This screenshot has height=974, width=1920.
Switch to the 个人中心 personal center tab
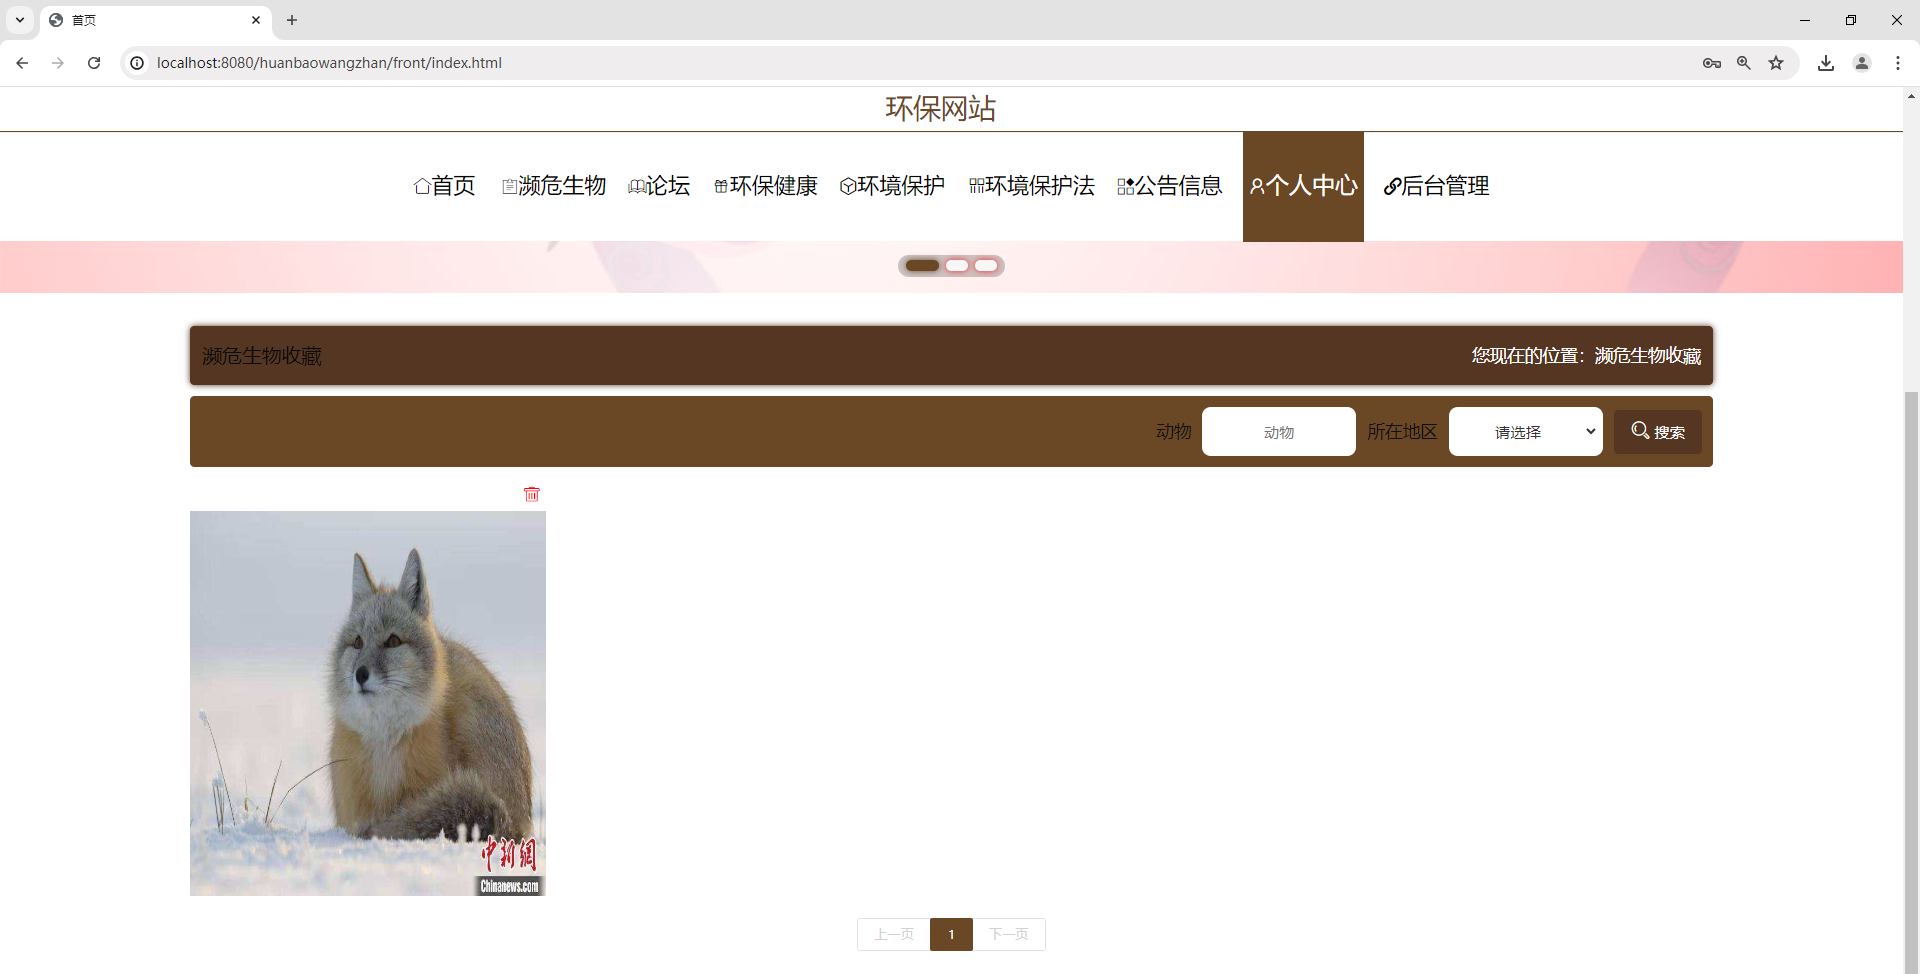1302,186
